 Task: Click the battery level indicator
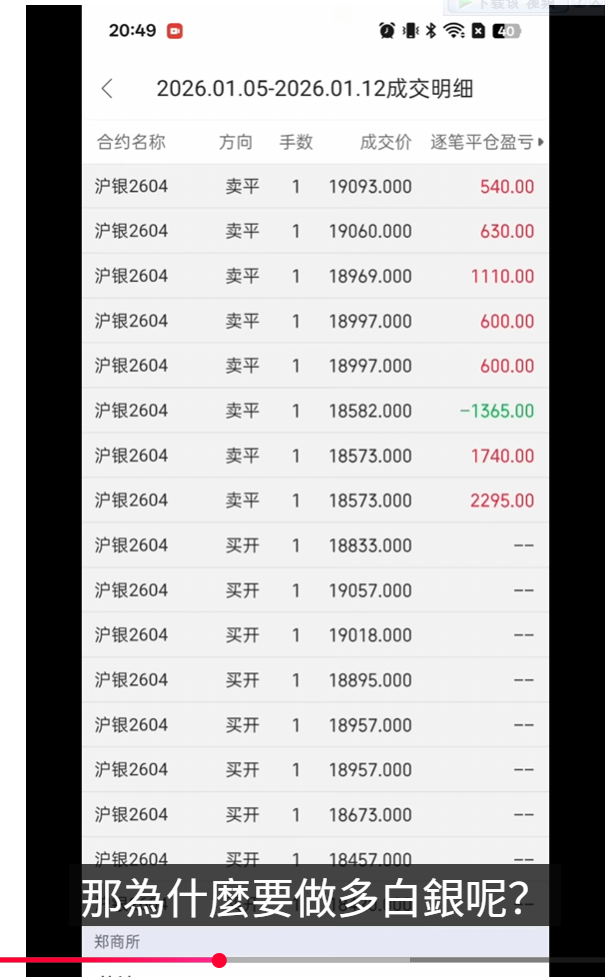pyautogui.click(x=506, y=31)
